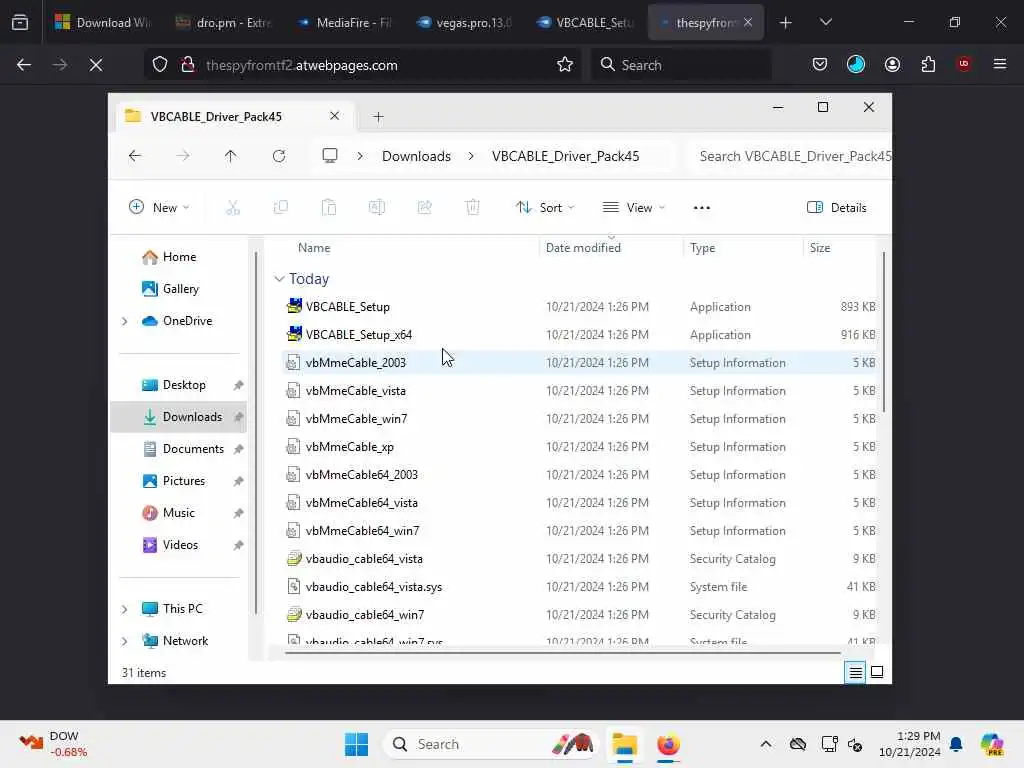Click the tracking protection shield icon

(160, 65)
